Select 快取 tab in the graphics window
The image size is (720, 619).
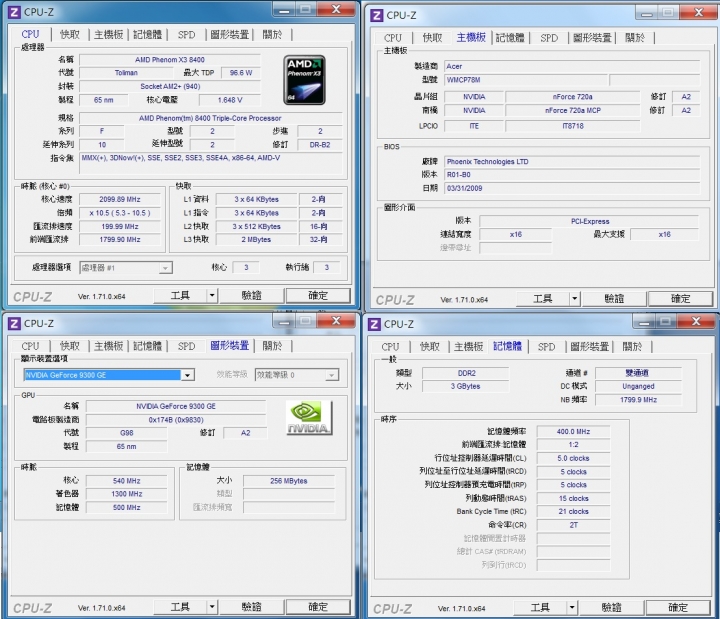pos(70,346)
